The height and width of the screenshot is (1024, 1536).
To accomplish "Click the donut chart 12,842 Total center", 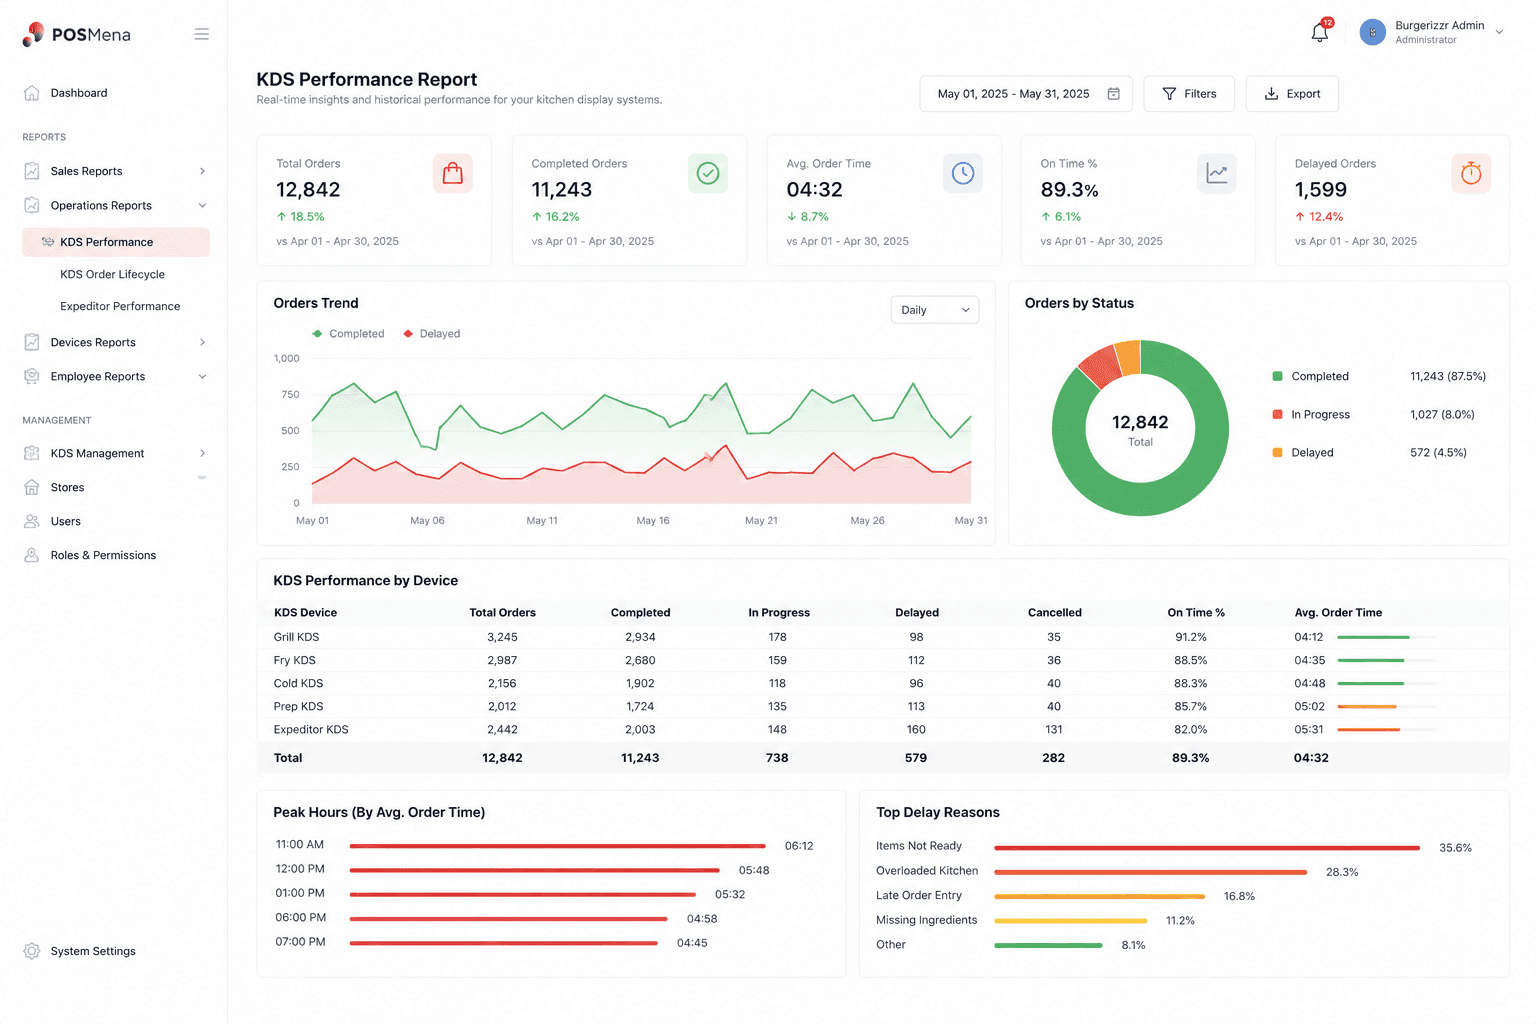I will 1140,429.
